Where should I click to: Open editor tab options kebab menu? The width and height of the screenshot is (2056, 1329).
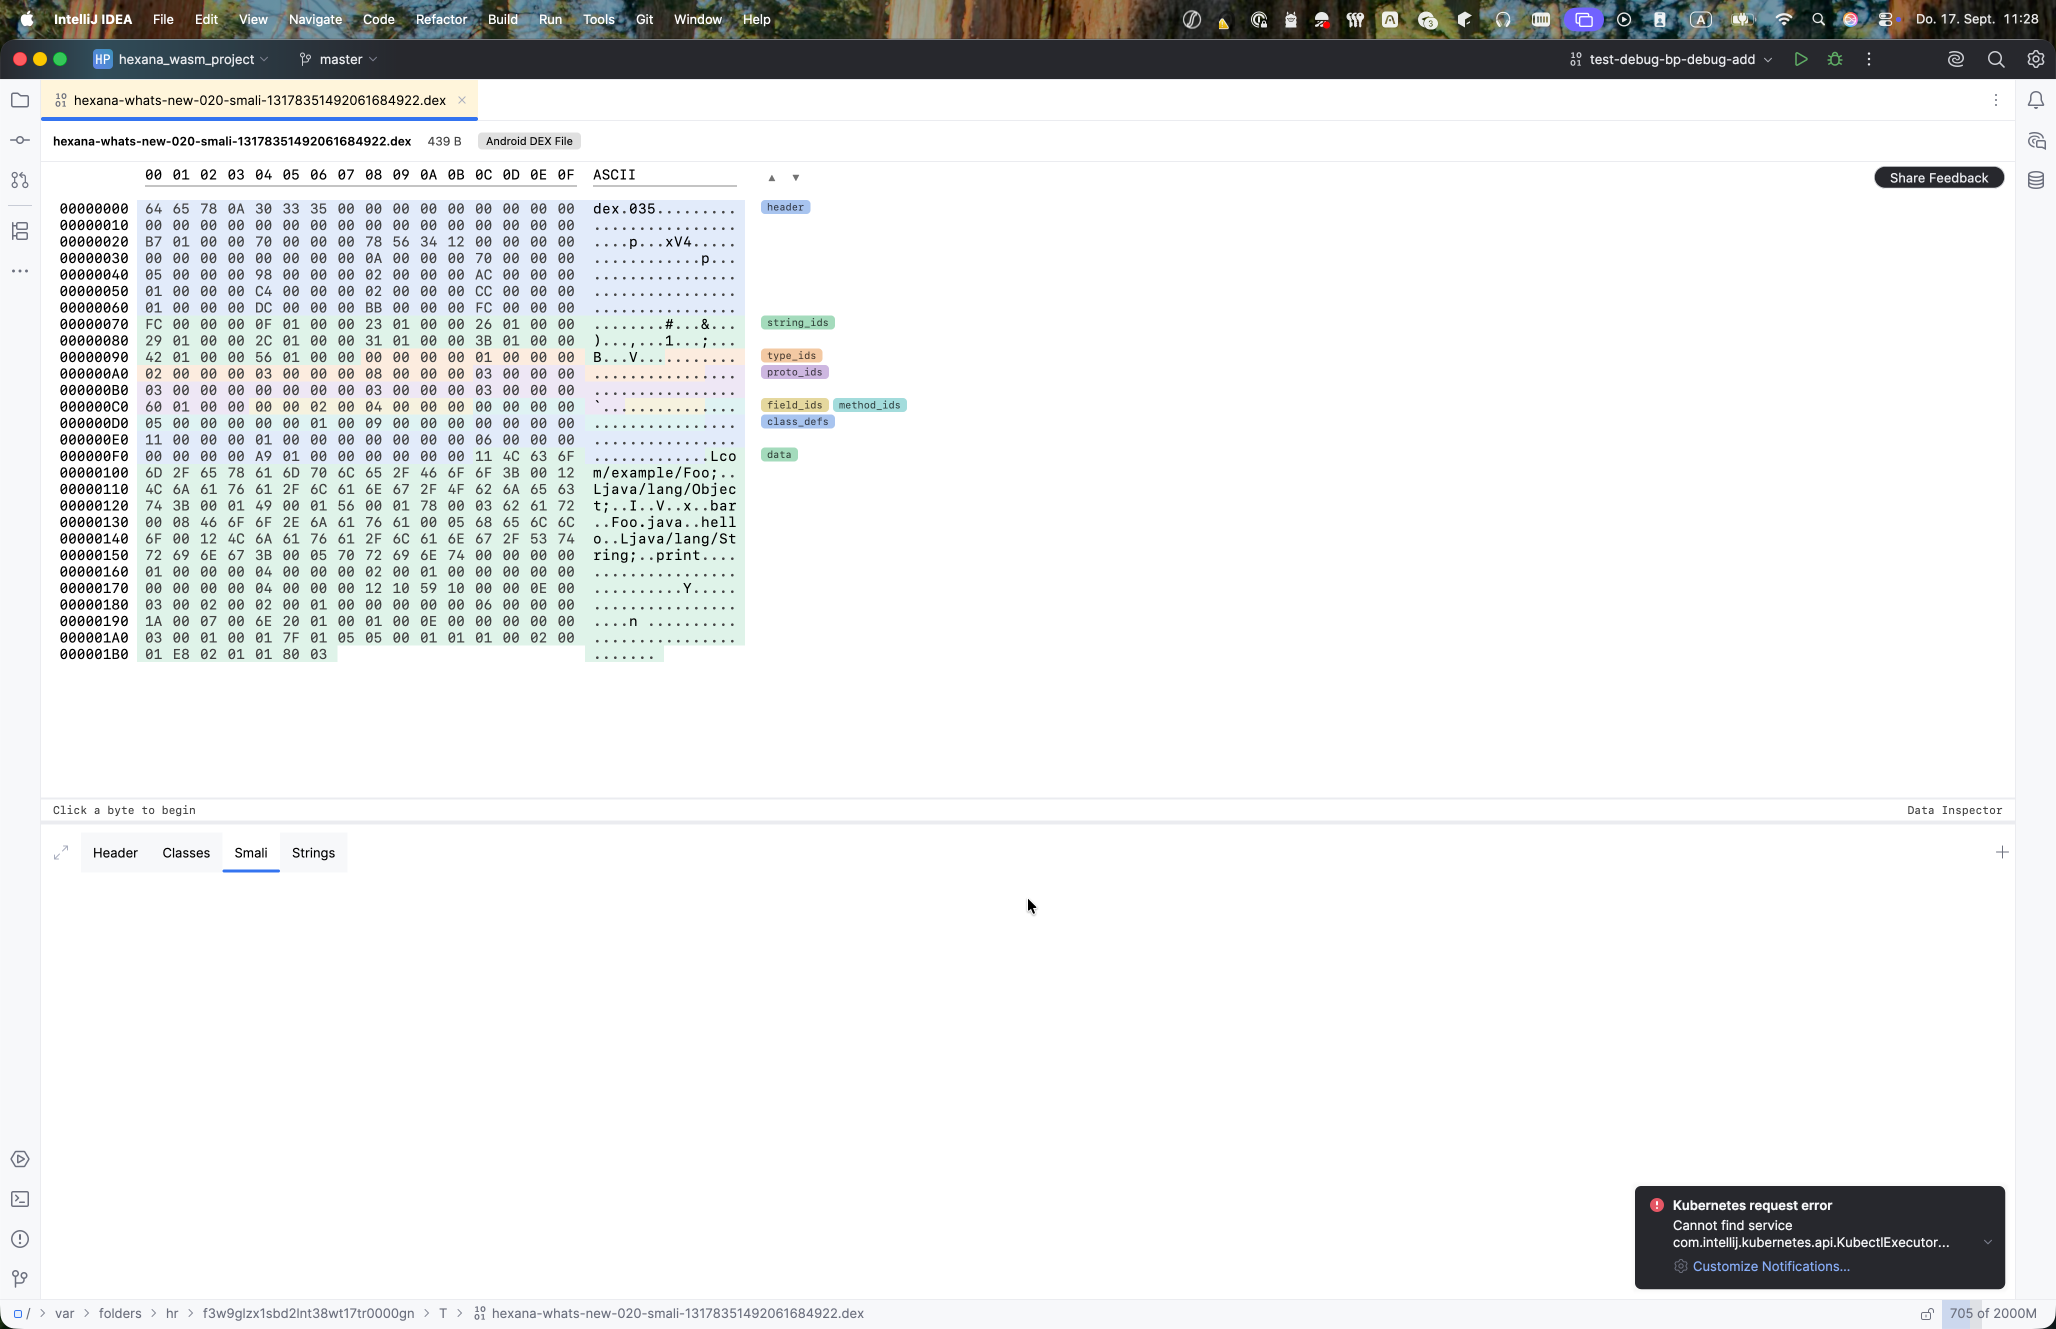pyautogui.click(x=1996, y=100)
